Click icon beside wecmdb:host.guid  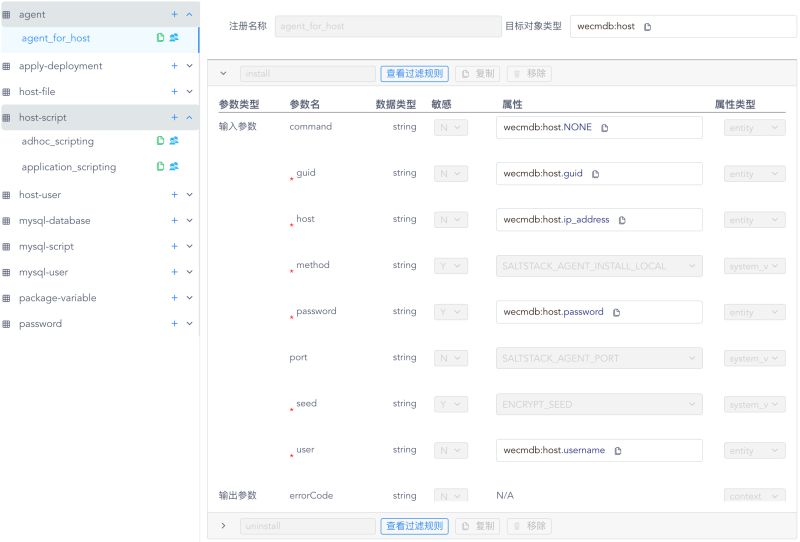click(x=595, y=174)
